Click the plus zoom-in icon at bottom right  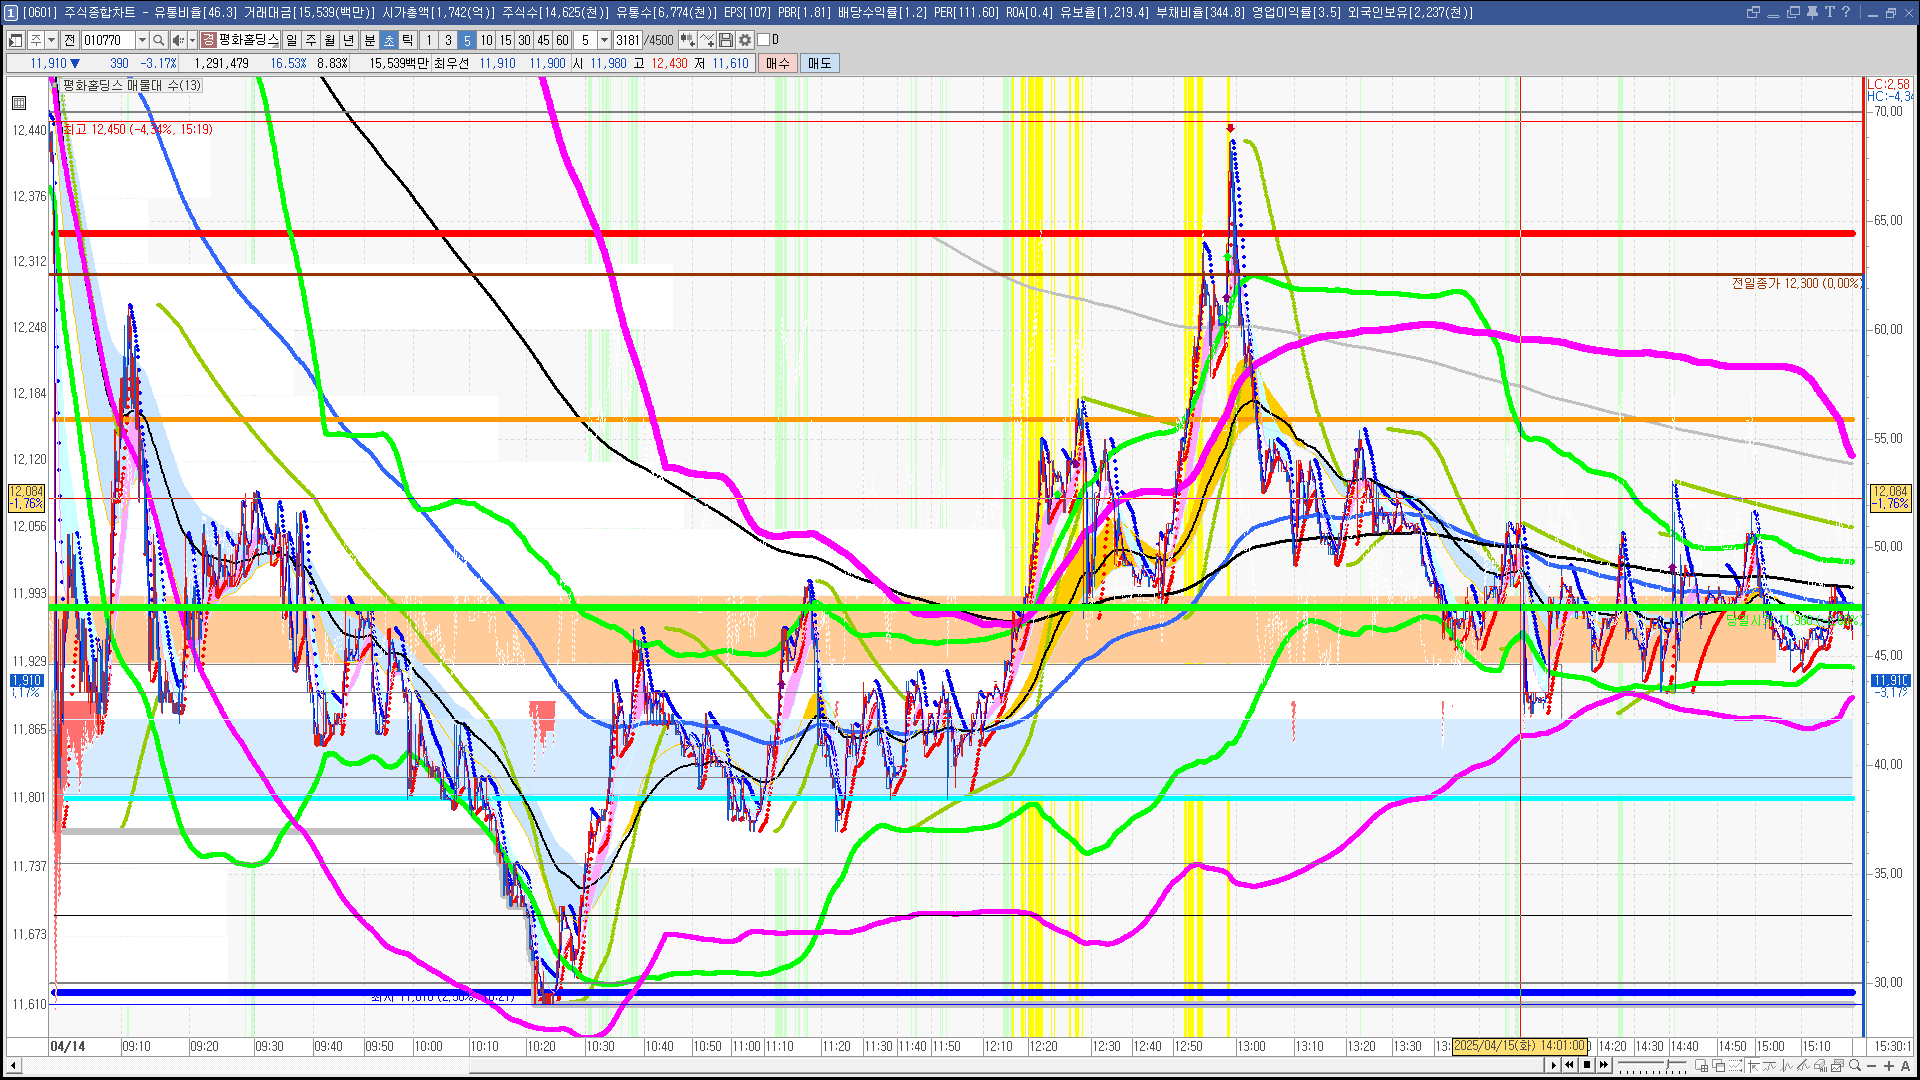[1889, 1066]
